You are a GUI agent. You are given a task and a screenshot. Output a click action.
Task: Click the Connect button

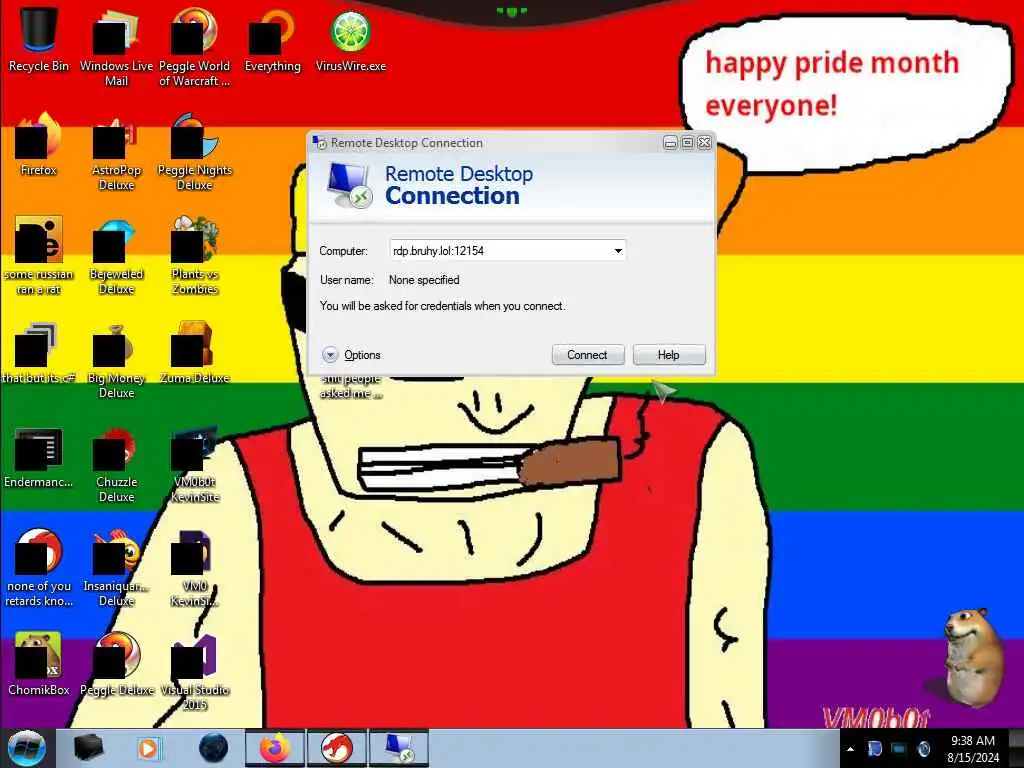(588, 355)
